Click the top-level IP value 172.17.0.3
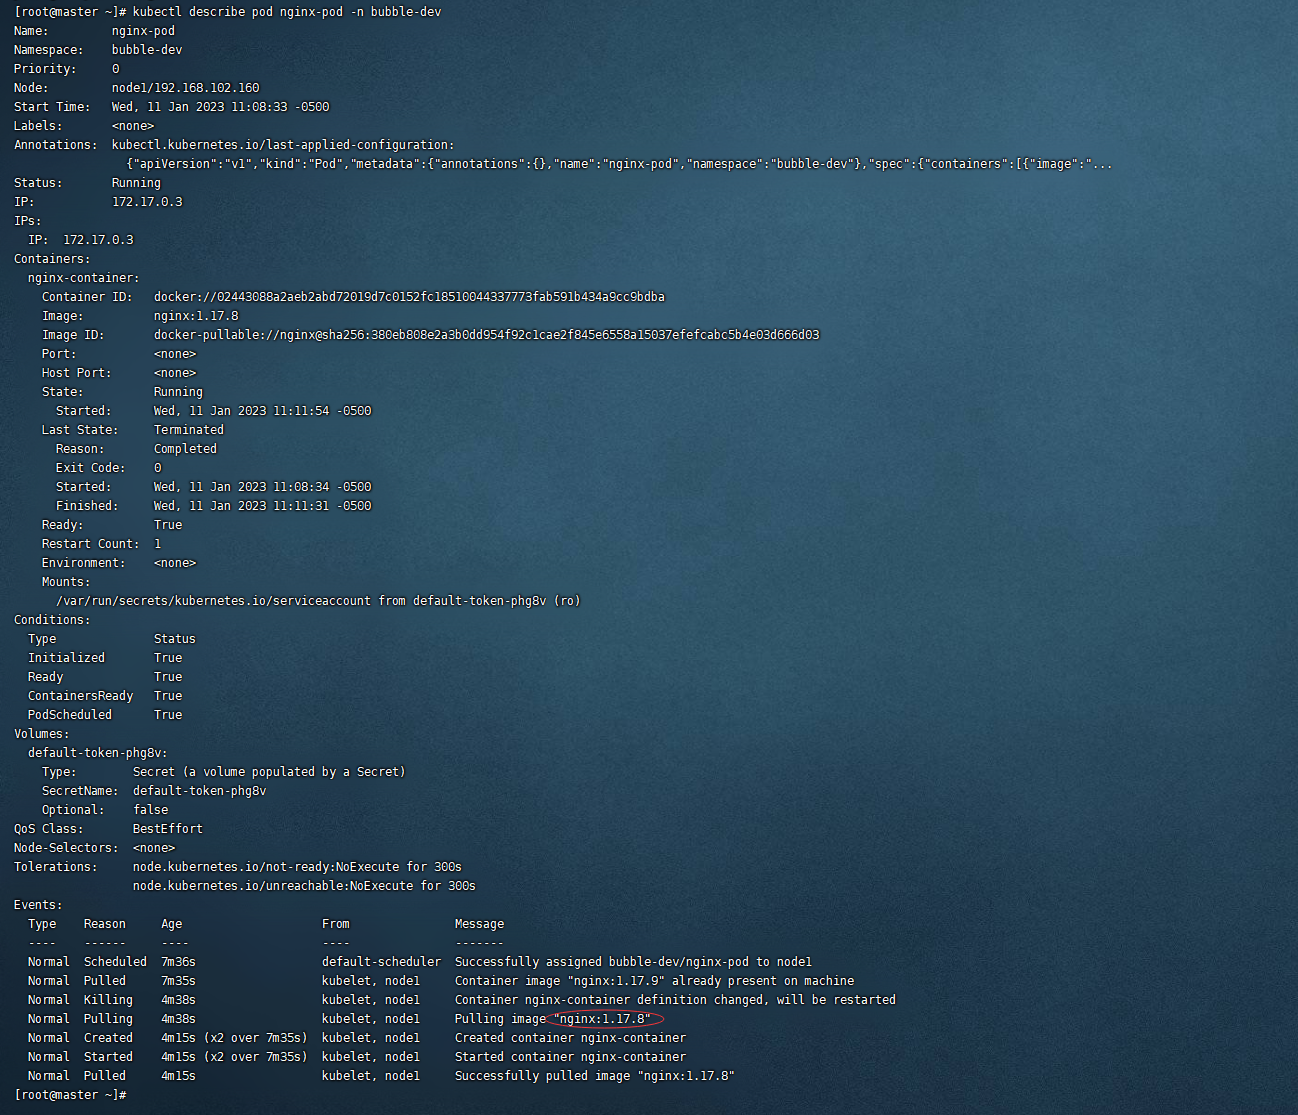Screen dimensions: 1298x1115 click(147, 202)
